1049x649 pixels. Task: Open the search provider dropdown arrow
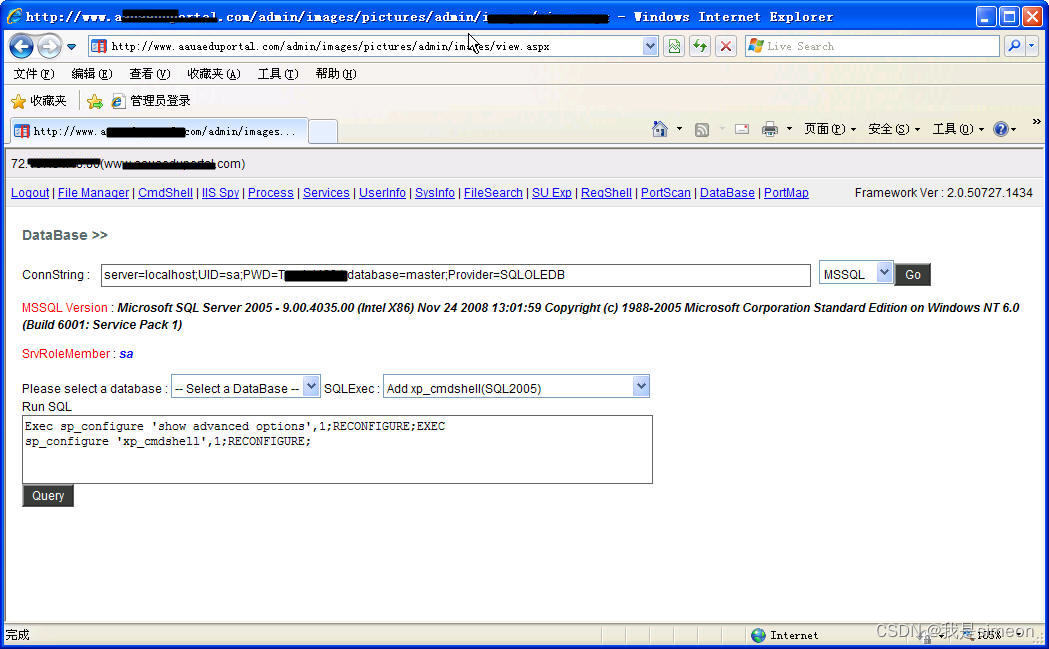(1032, 46)
